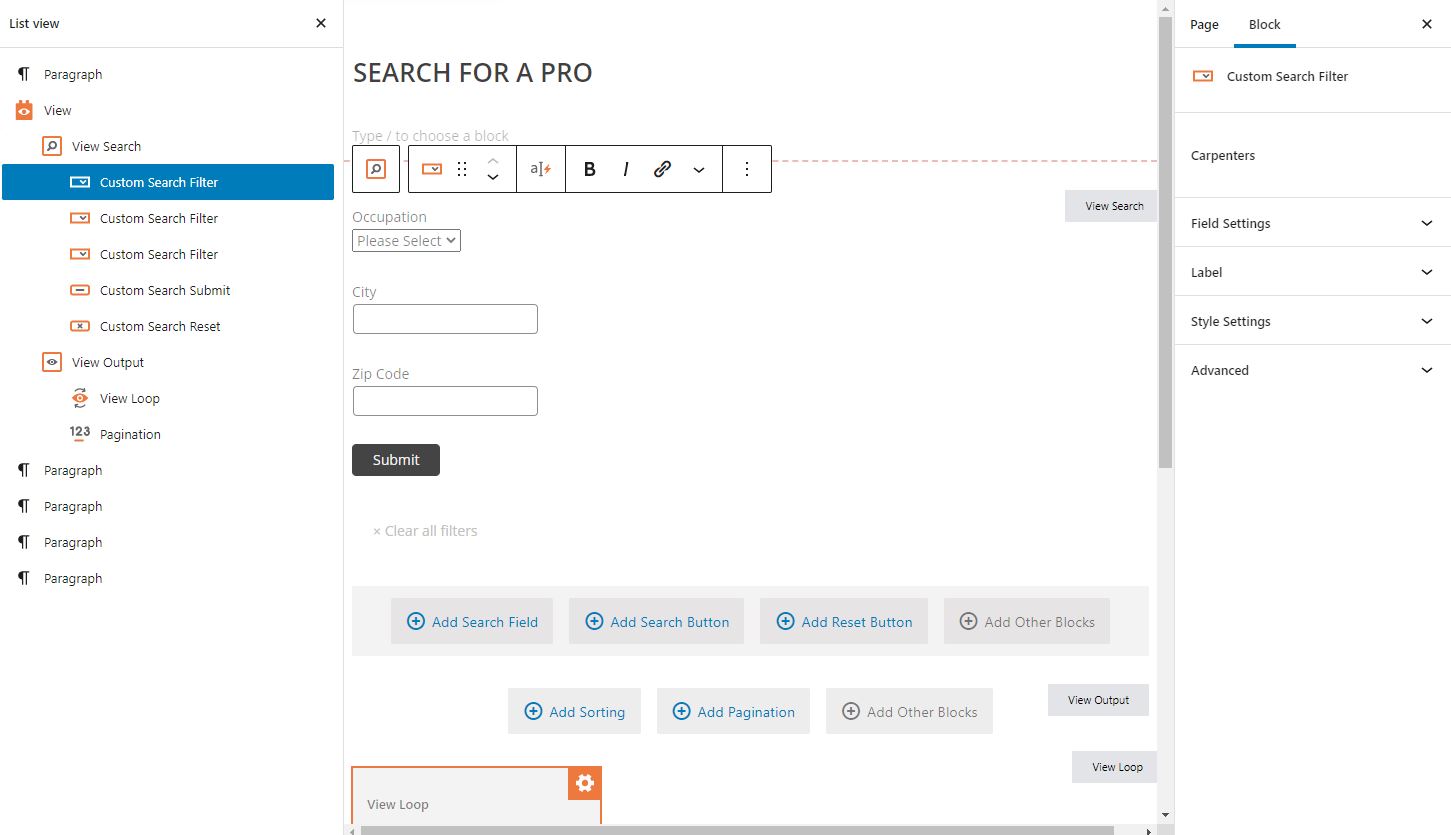Click the Clear all filters link

coord(425,531)
